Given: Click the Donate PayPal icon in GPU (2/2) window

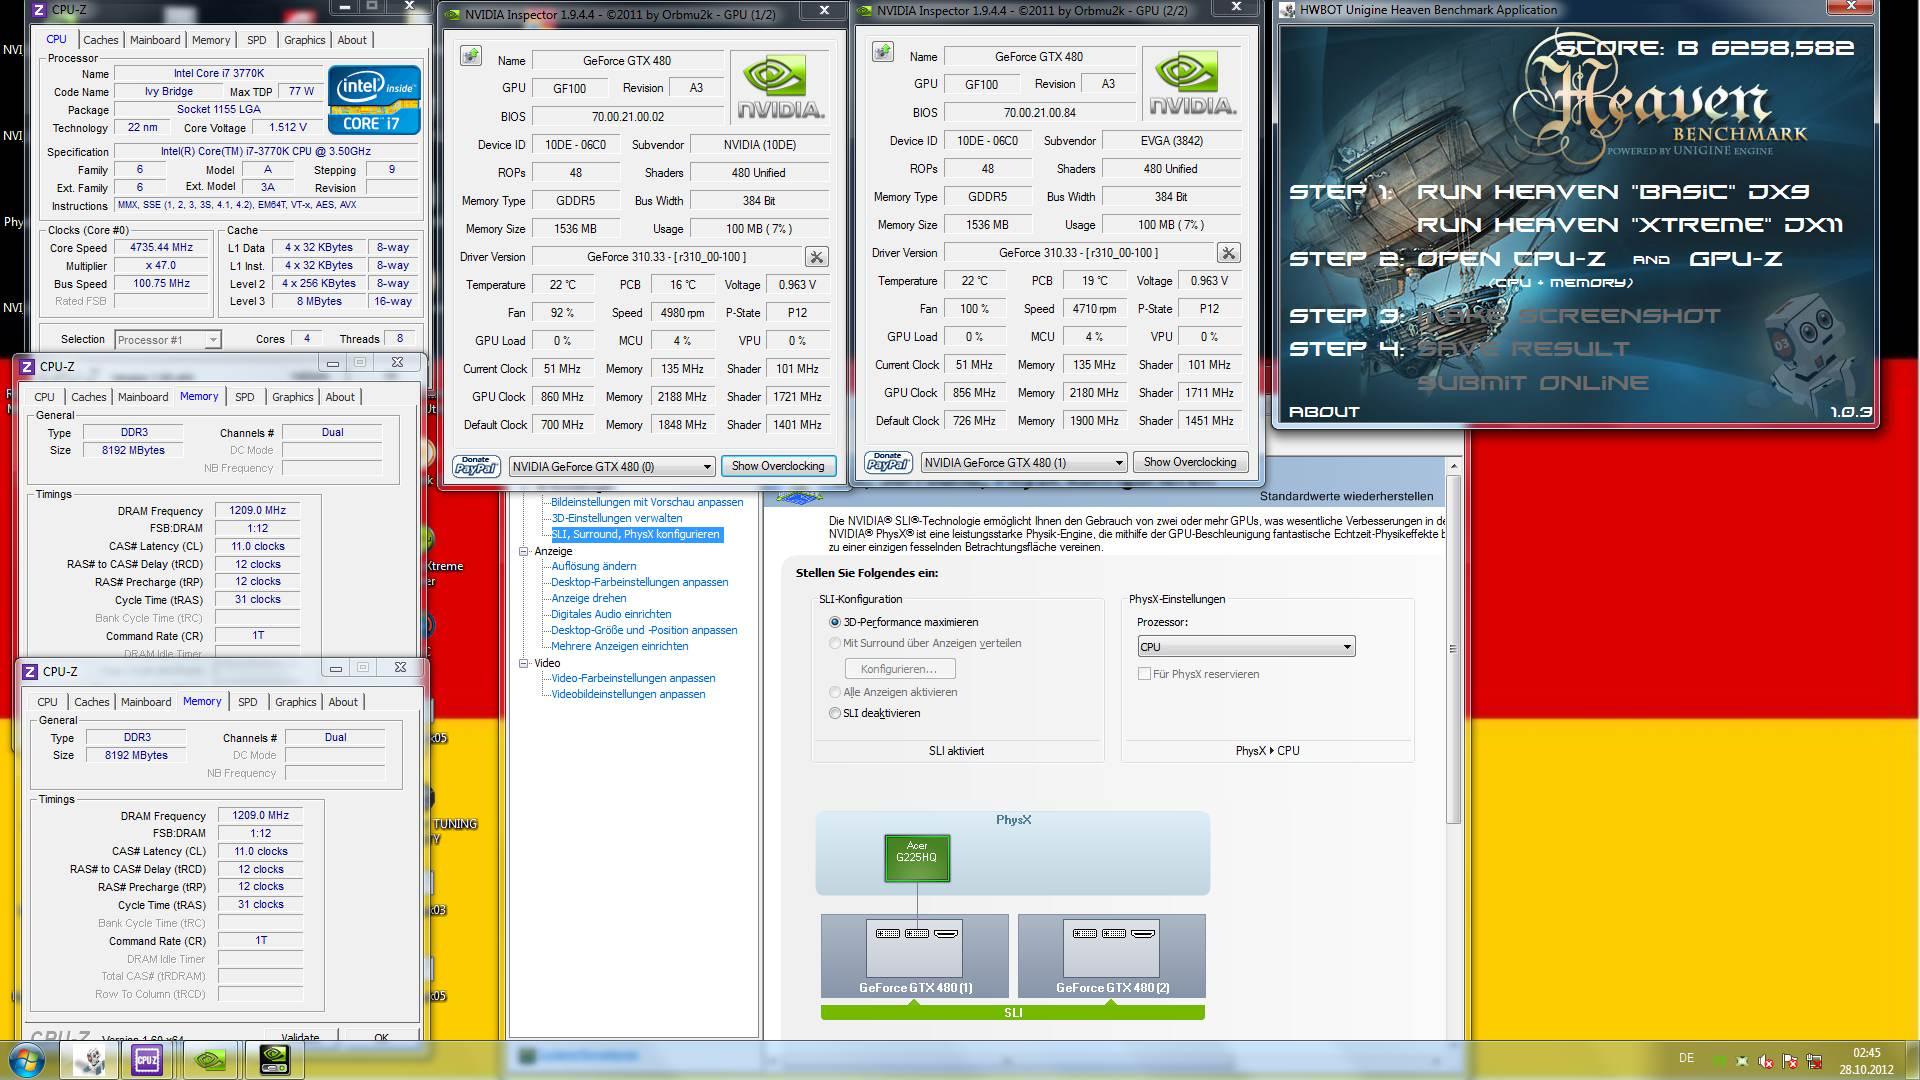Looking at the screenshot, I should click(888, 462).
